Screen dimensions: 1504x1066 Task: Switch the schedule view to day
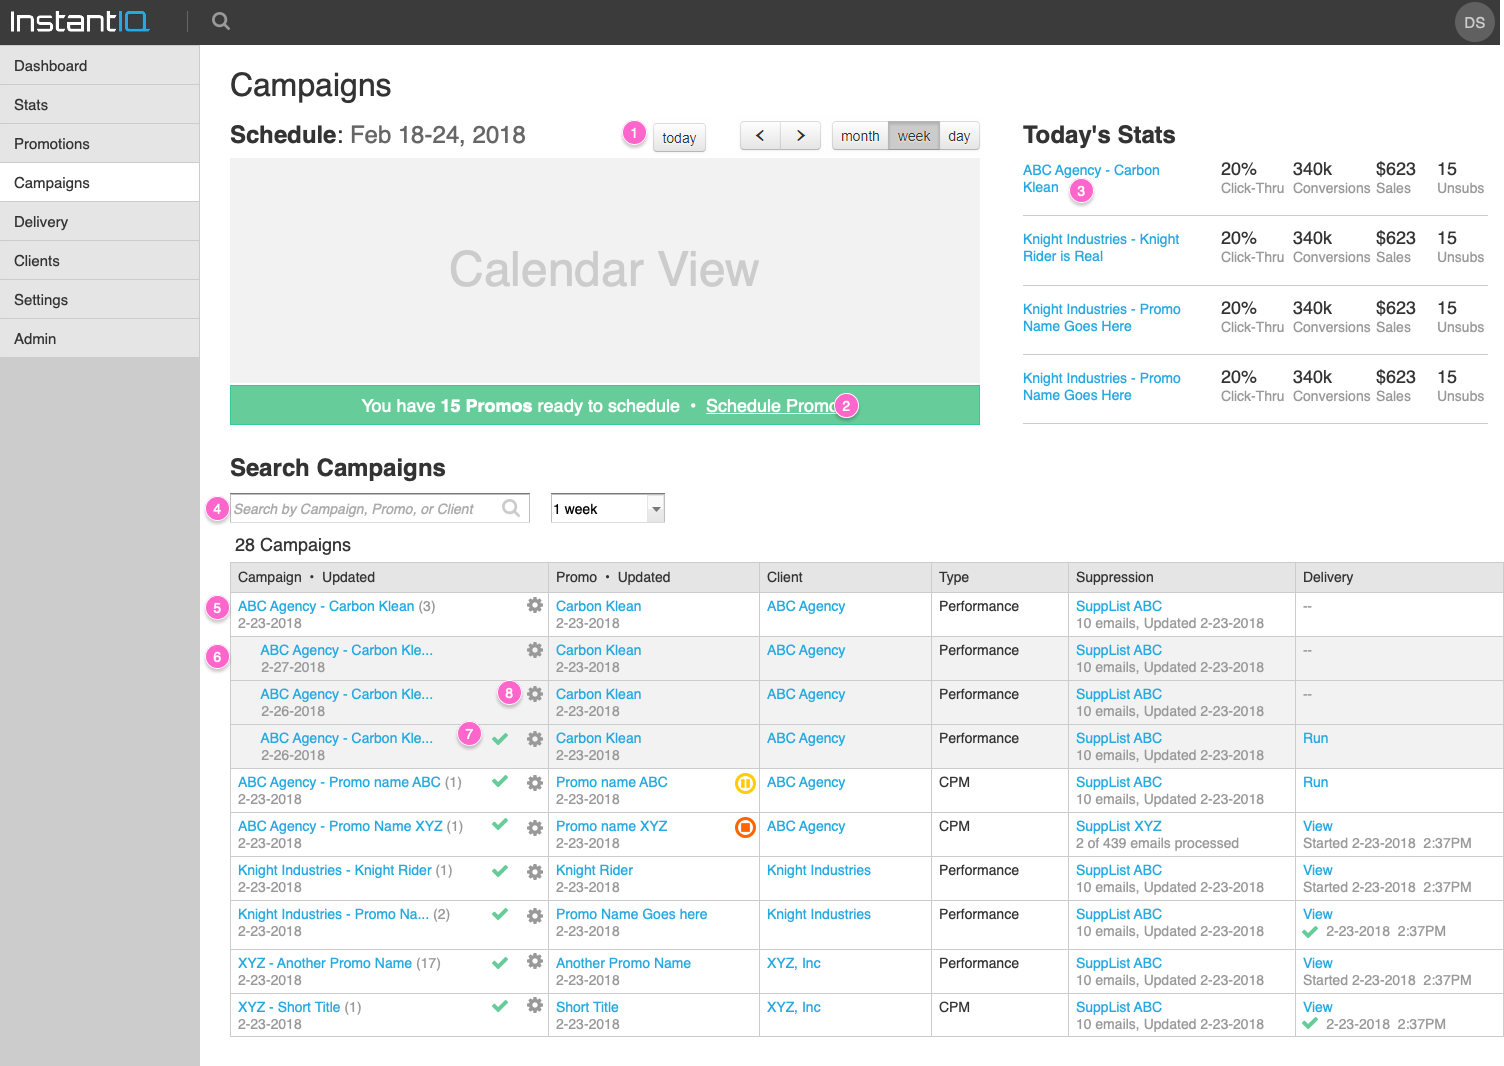pos(958,135)
